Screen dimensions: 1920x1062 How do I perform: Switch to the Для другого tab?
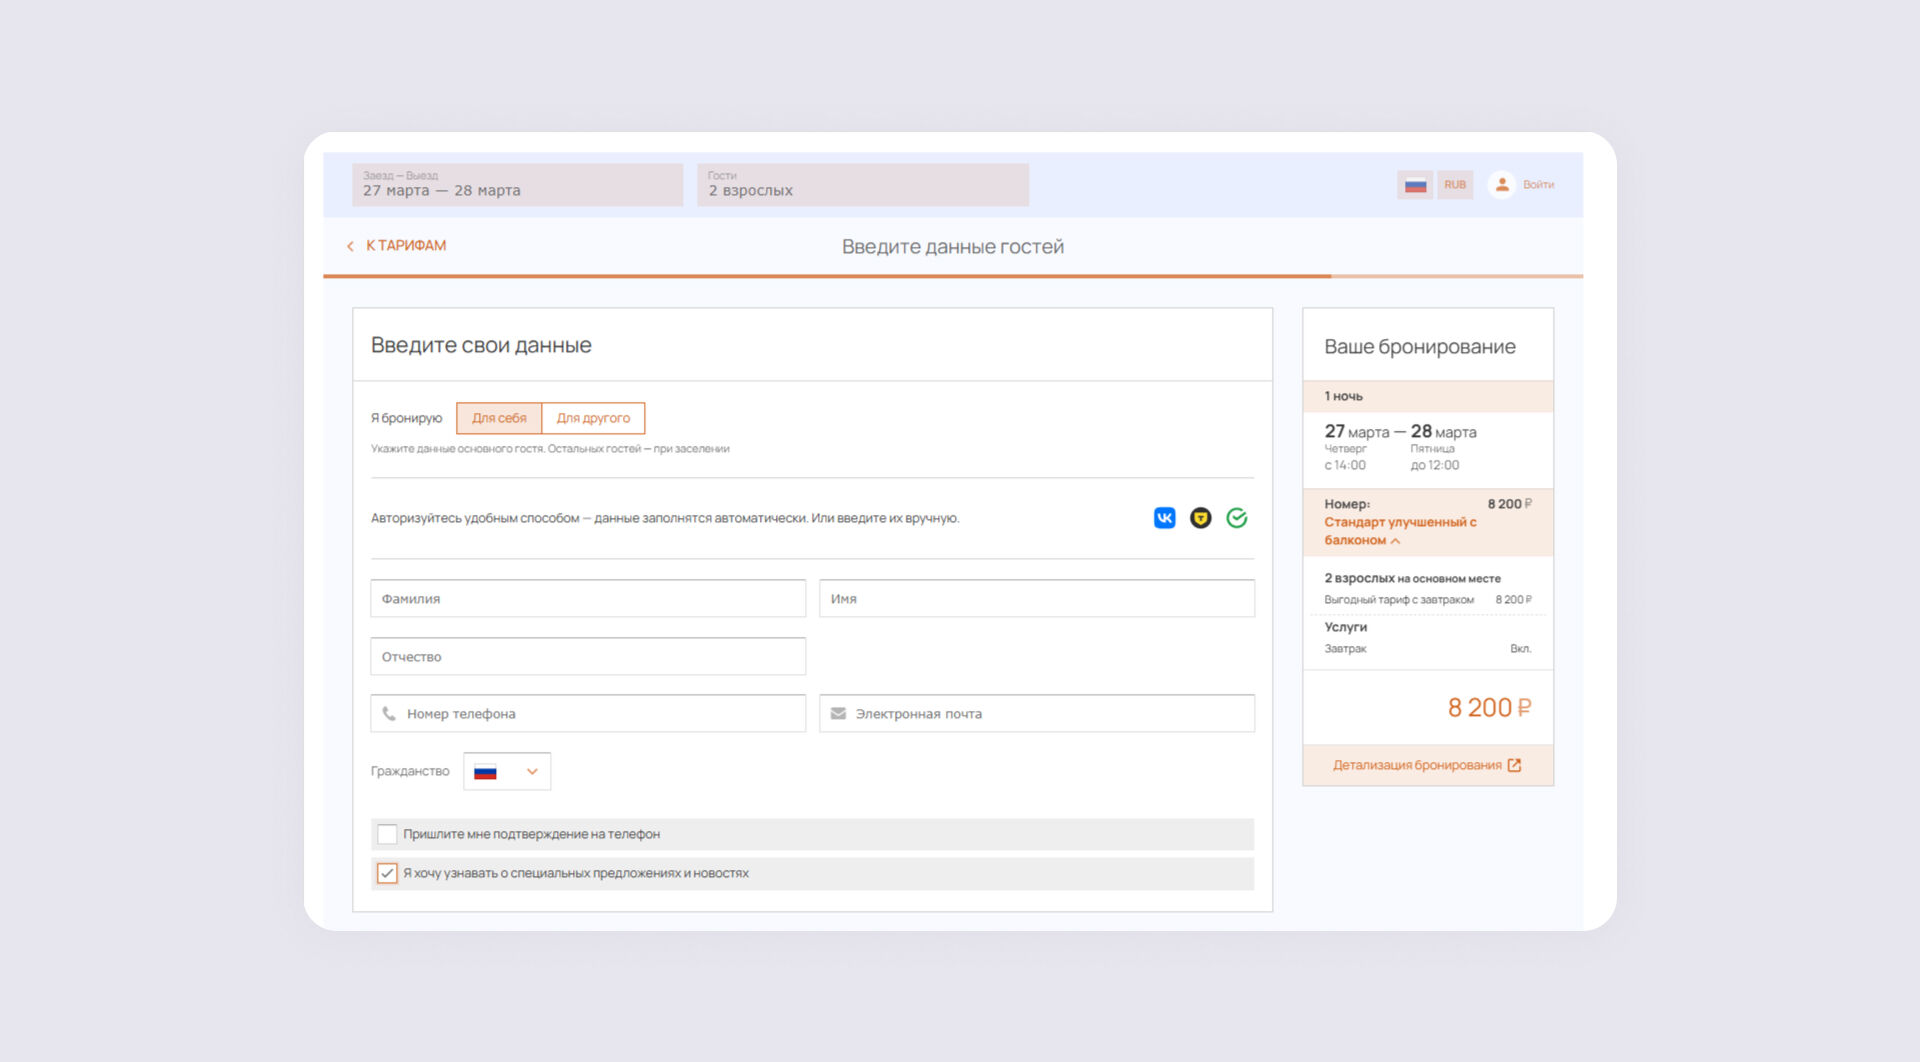click(593, 418)
